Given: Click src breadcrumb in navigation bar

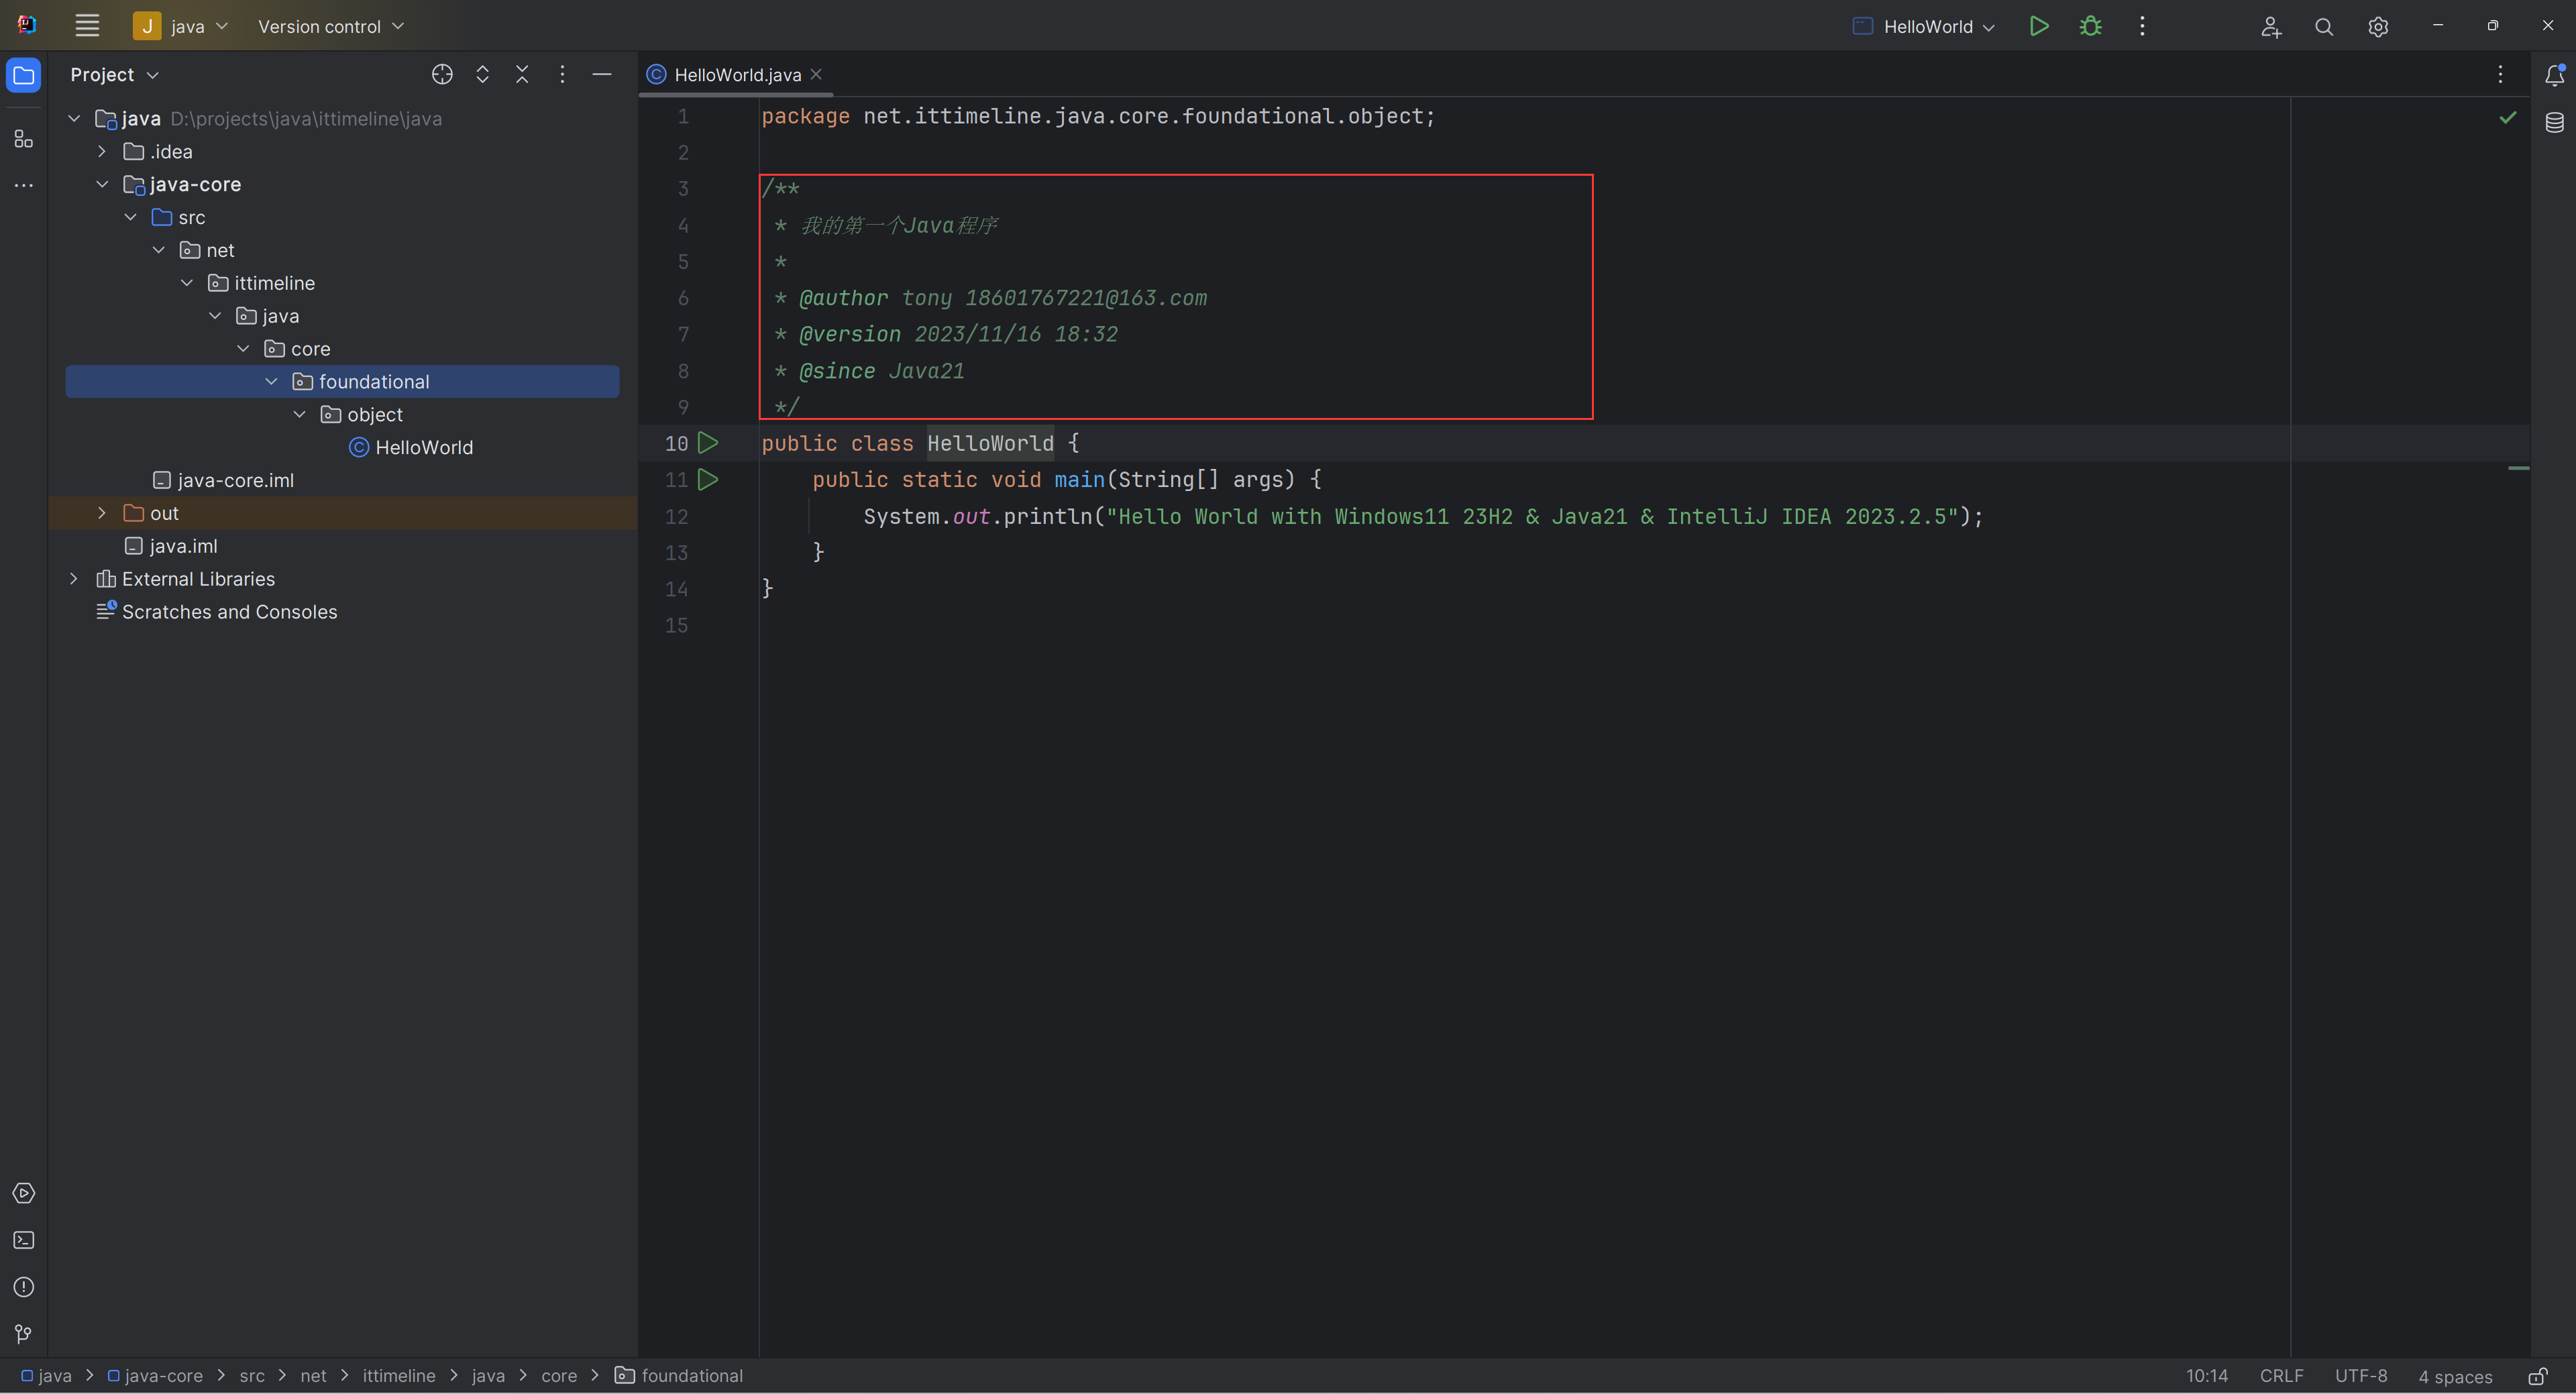Looking at the screenshot, I should (252, 1377).
